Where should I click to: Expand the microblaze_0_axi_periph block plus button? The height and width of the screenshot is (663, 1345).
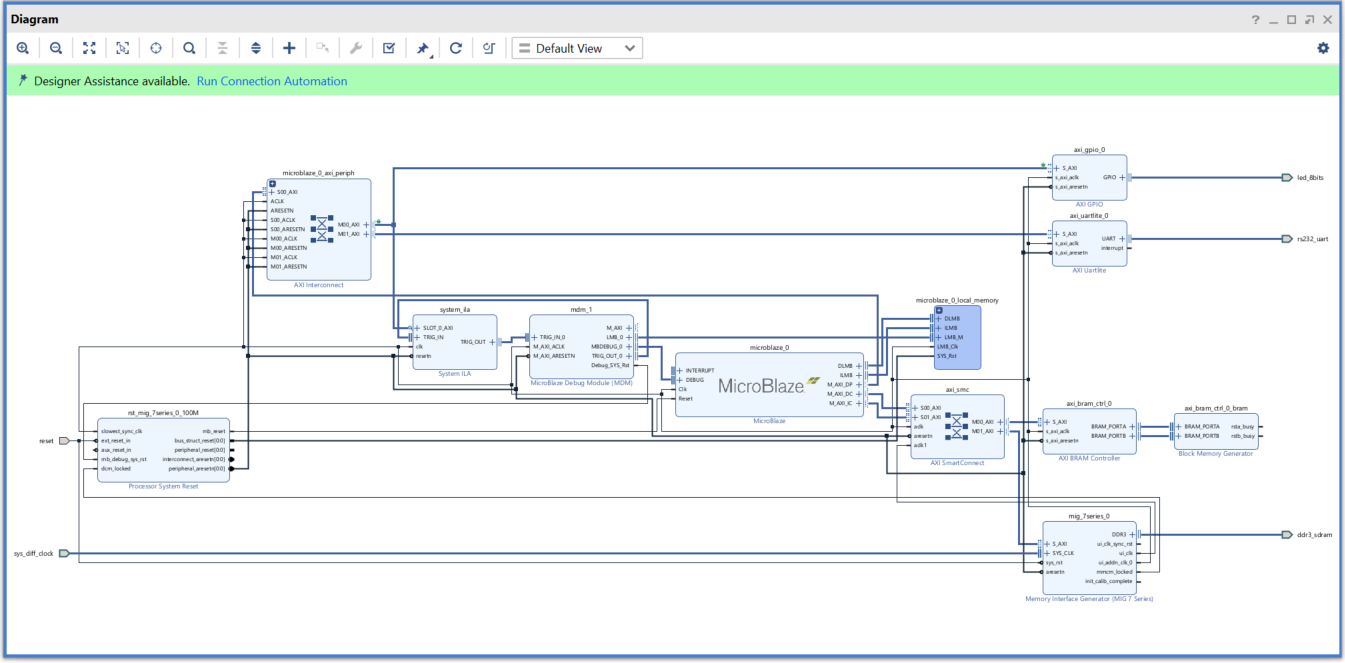point(272,183)
